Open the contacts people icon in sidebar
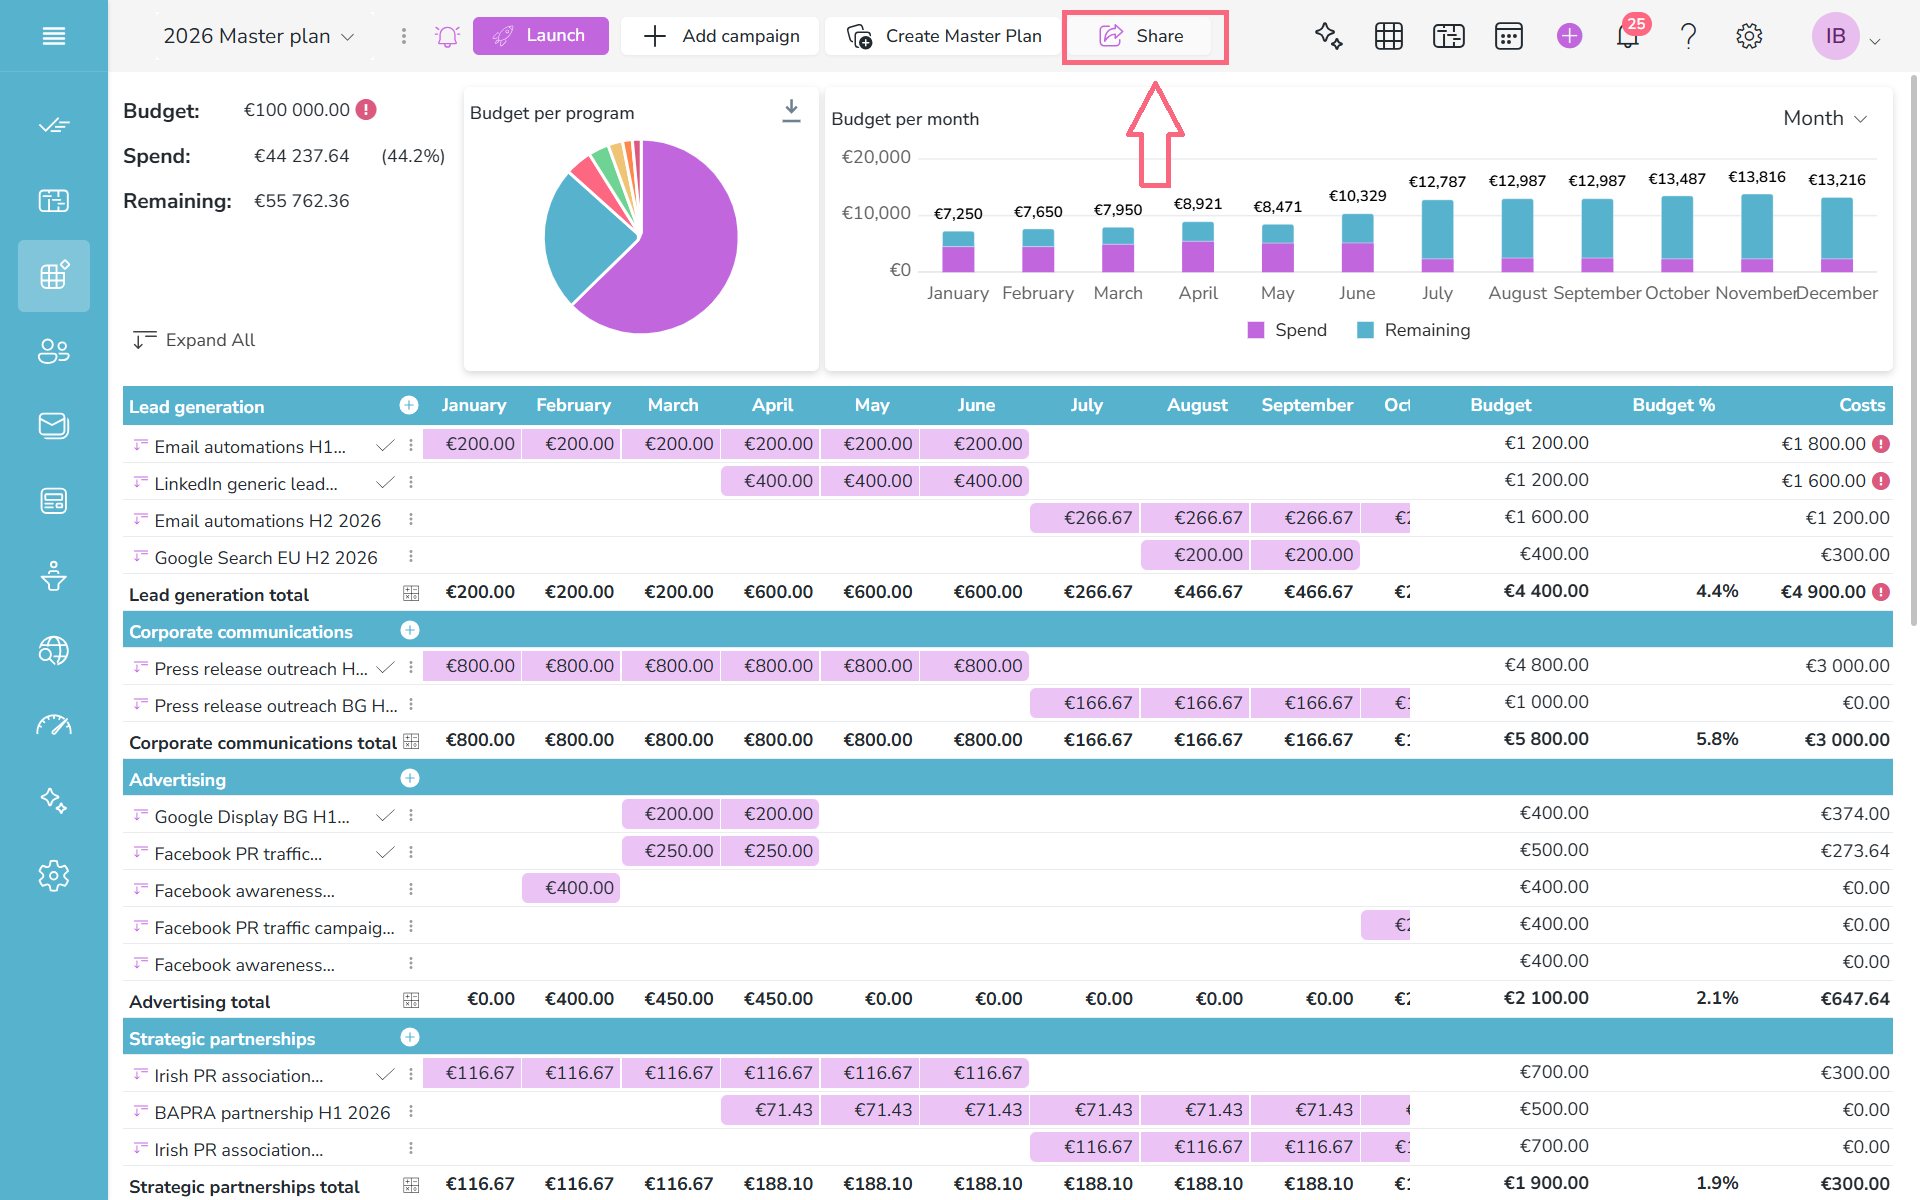The width and height of the screenshot is (1920, 1200). click(x=54, y=351)
